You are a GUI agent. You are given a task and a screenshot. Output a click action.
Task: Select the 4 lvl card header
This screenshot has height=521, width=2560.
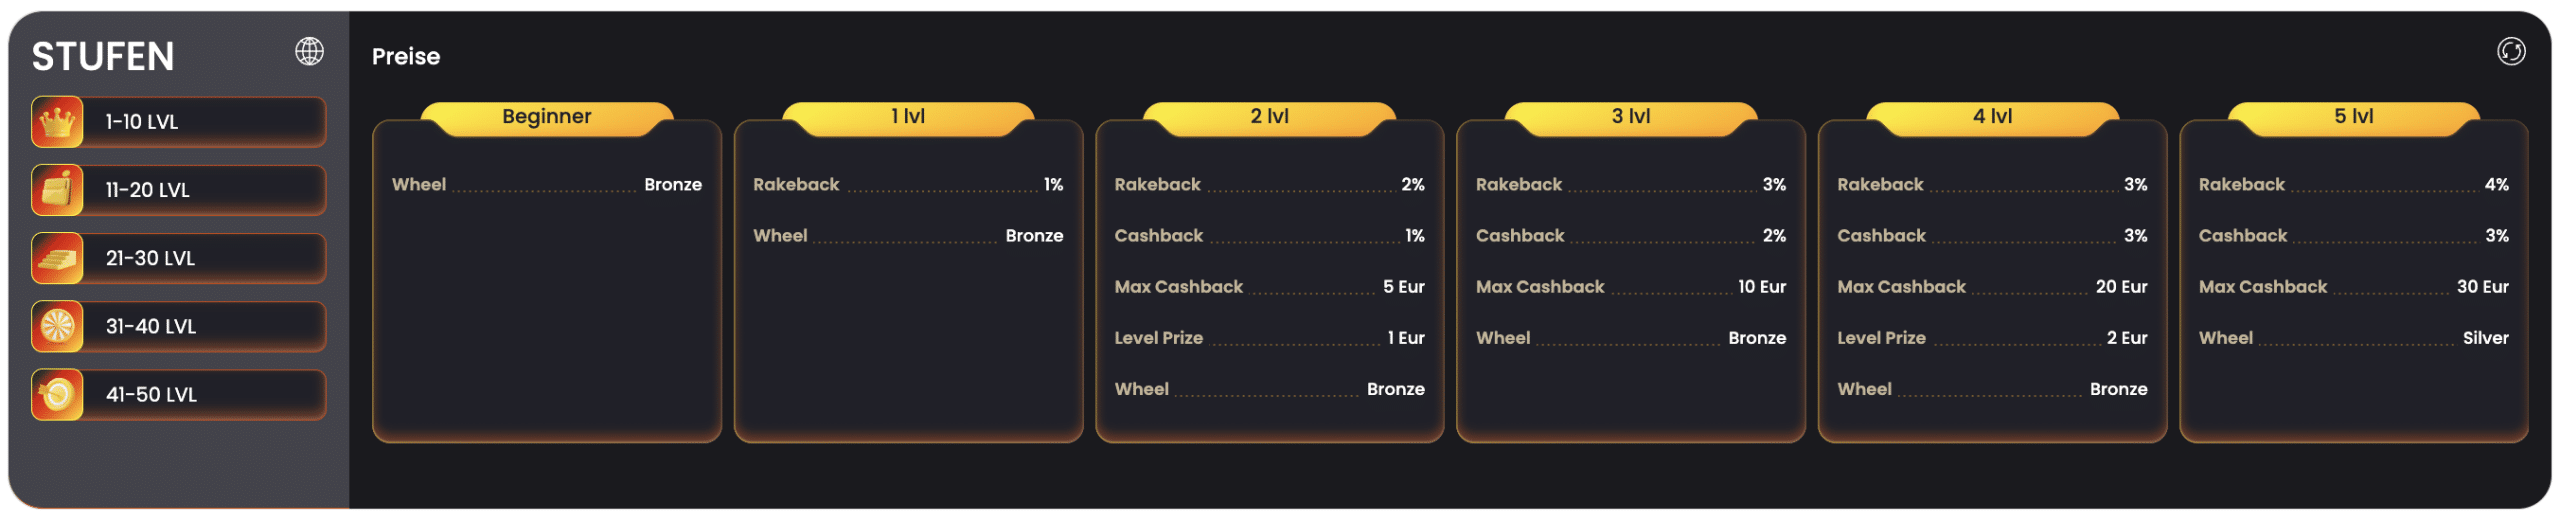click(x=1992, y=117)
